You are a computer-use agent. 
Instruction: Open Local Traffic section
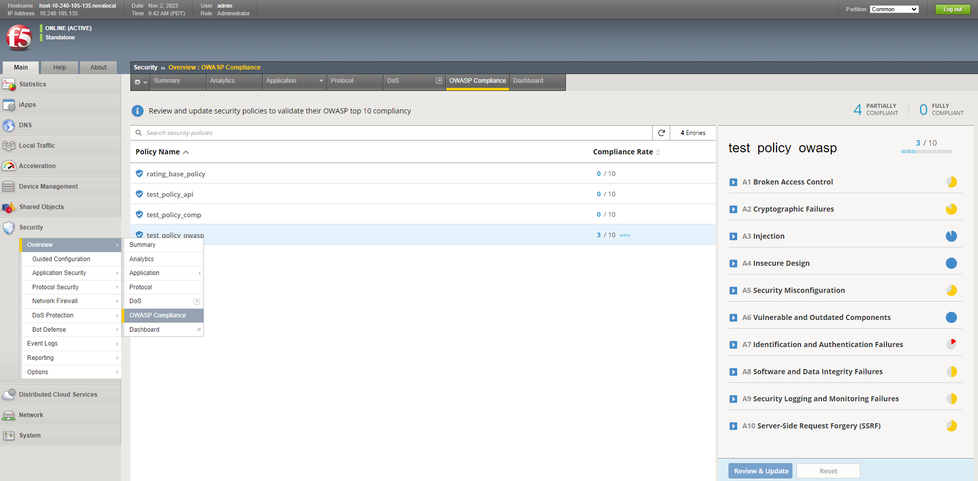61,145
